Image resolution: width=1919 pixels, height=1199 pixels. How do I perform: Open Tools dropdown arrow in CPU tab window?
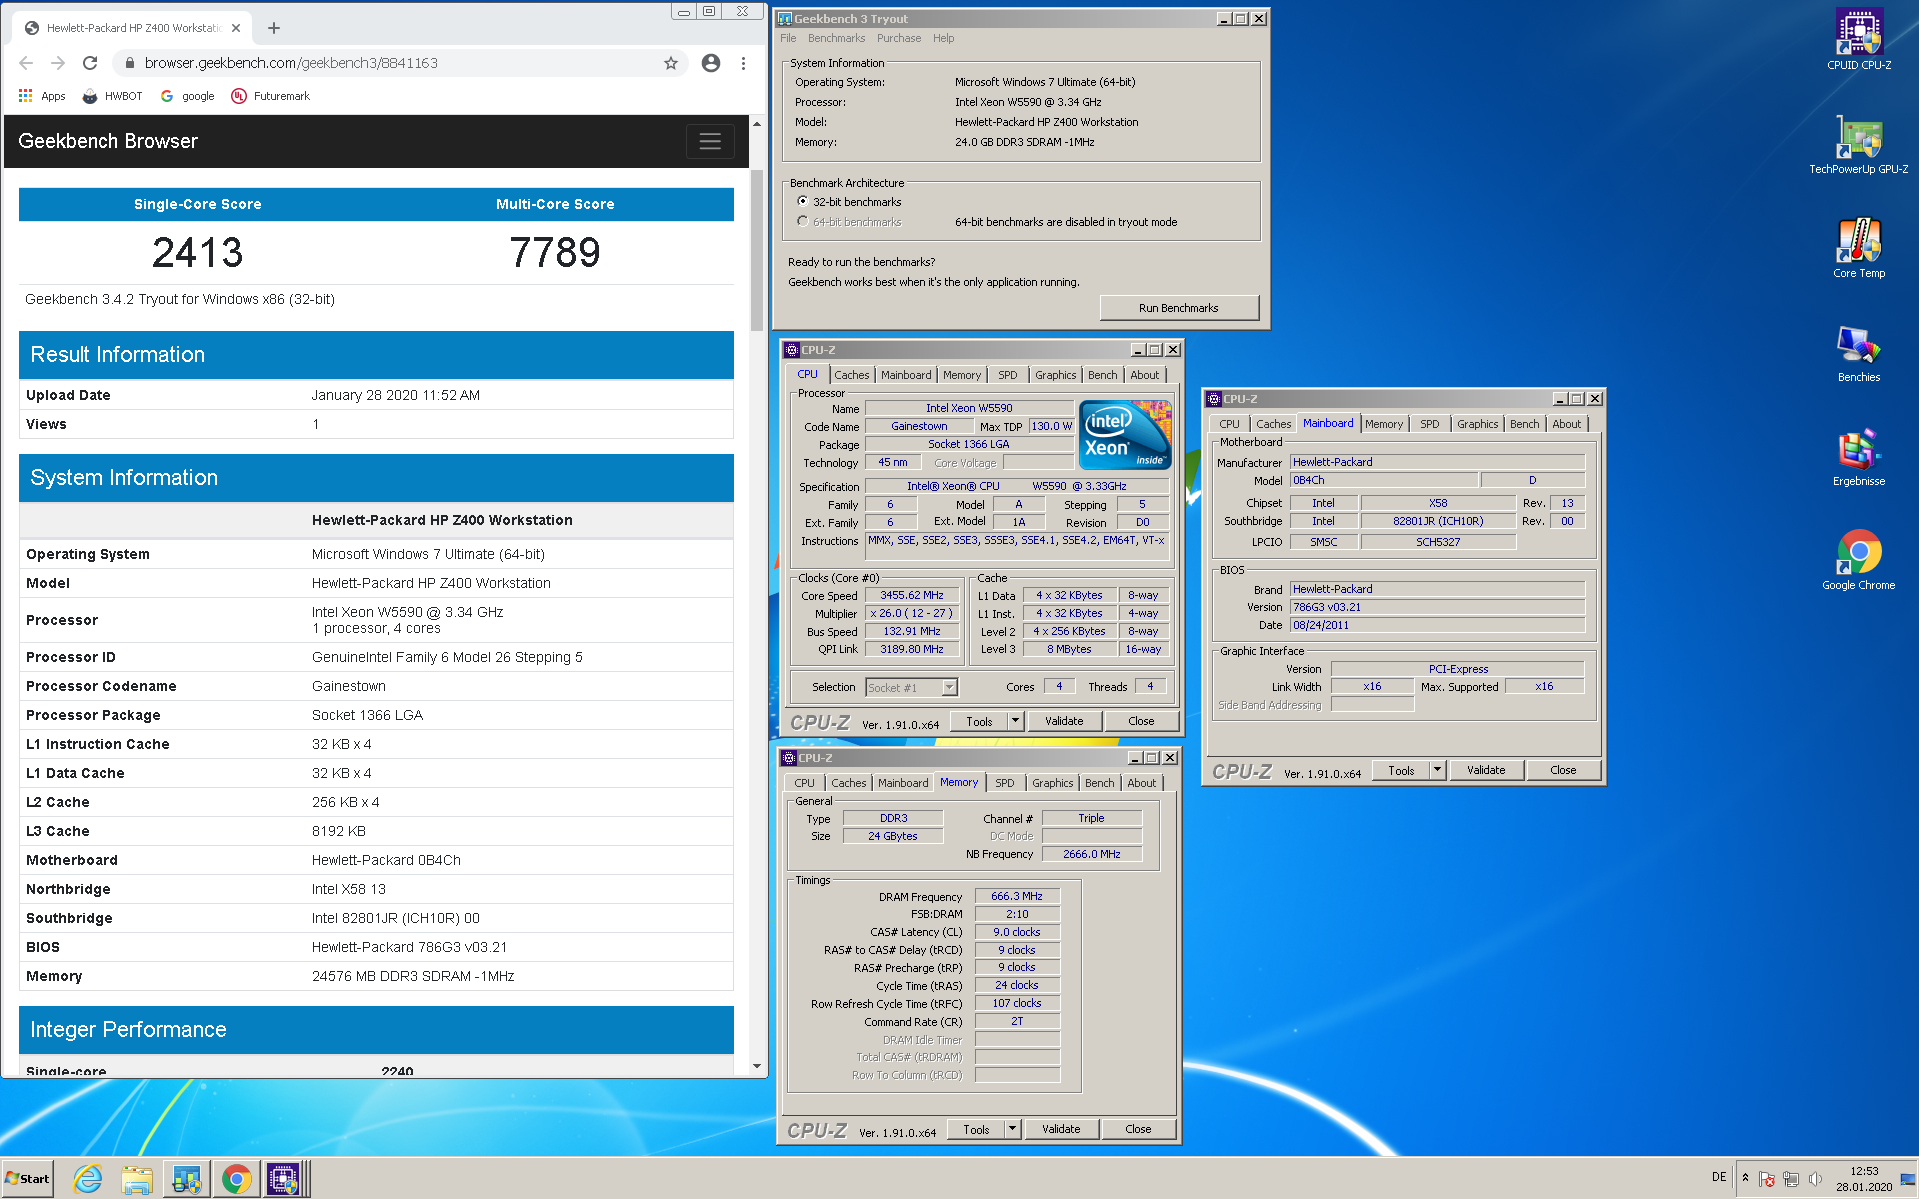[x=1015, y=721]
